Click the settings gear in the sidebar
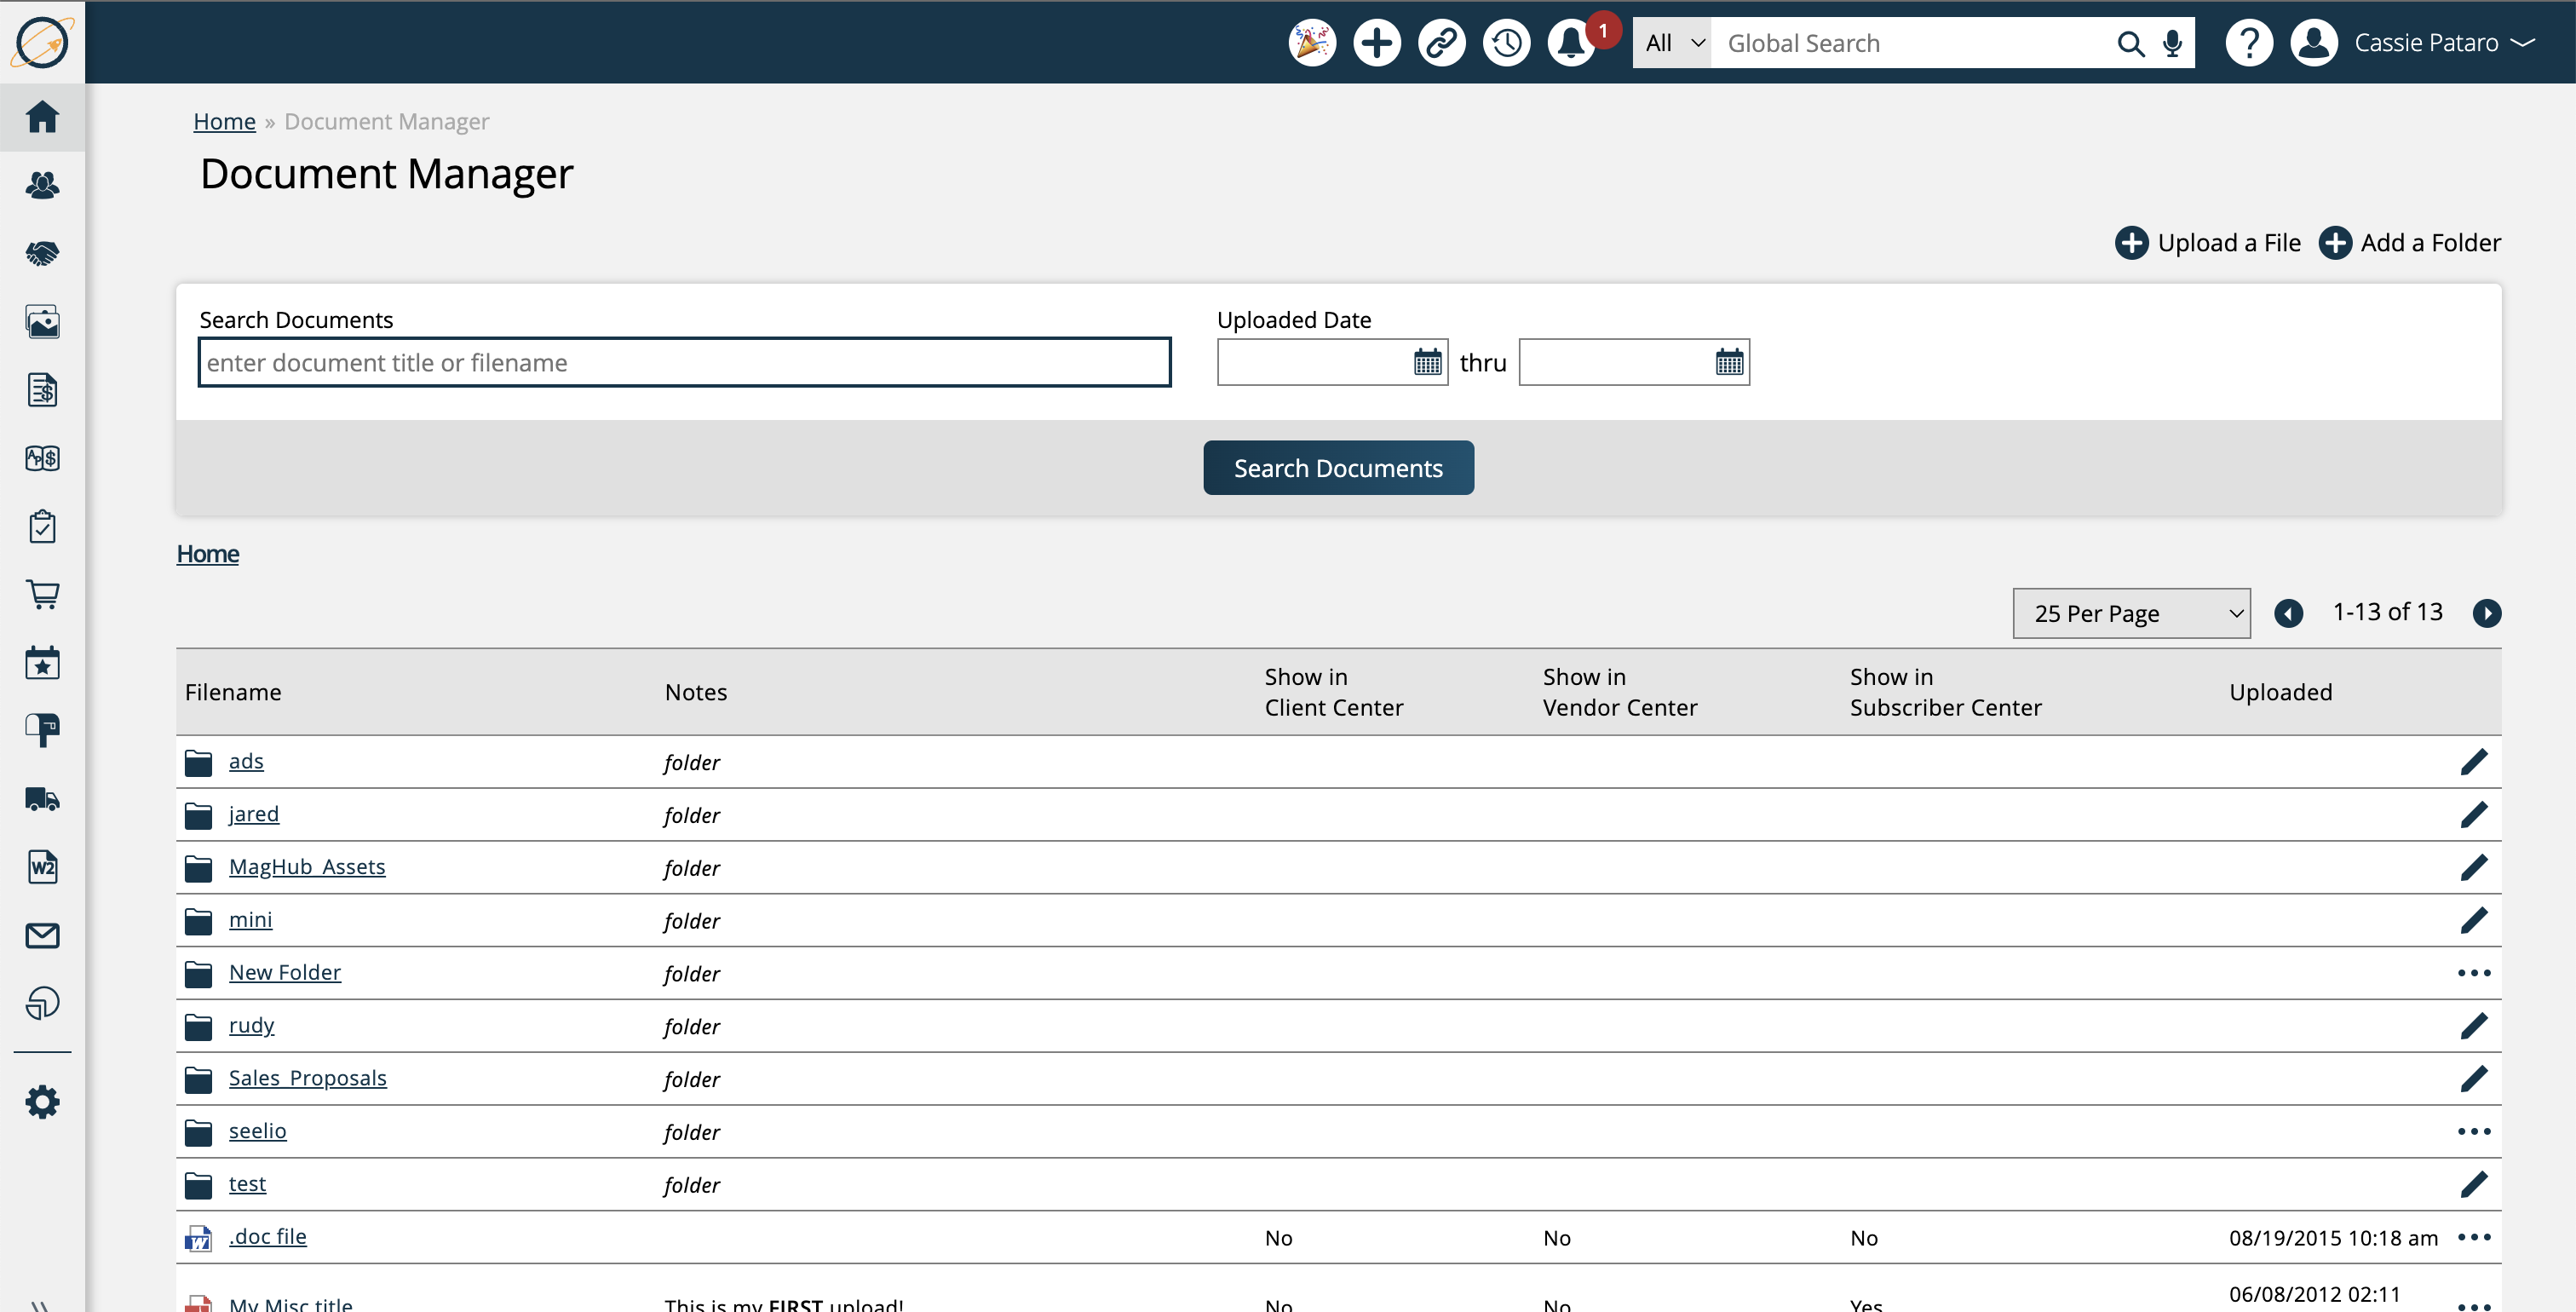 [42, 1102]
